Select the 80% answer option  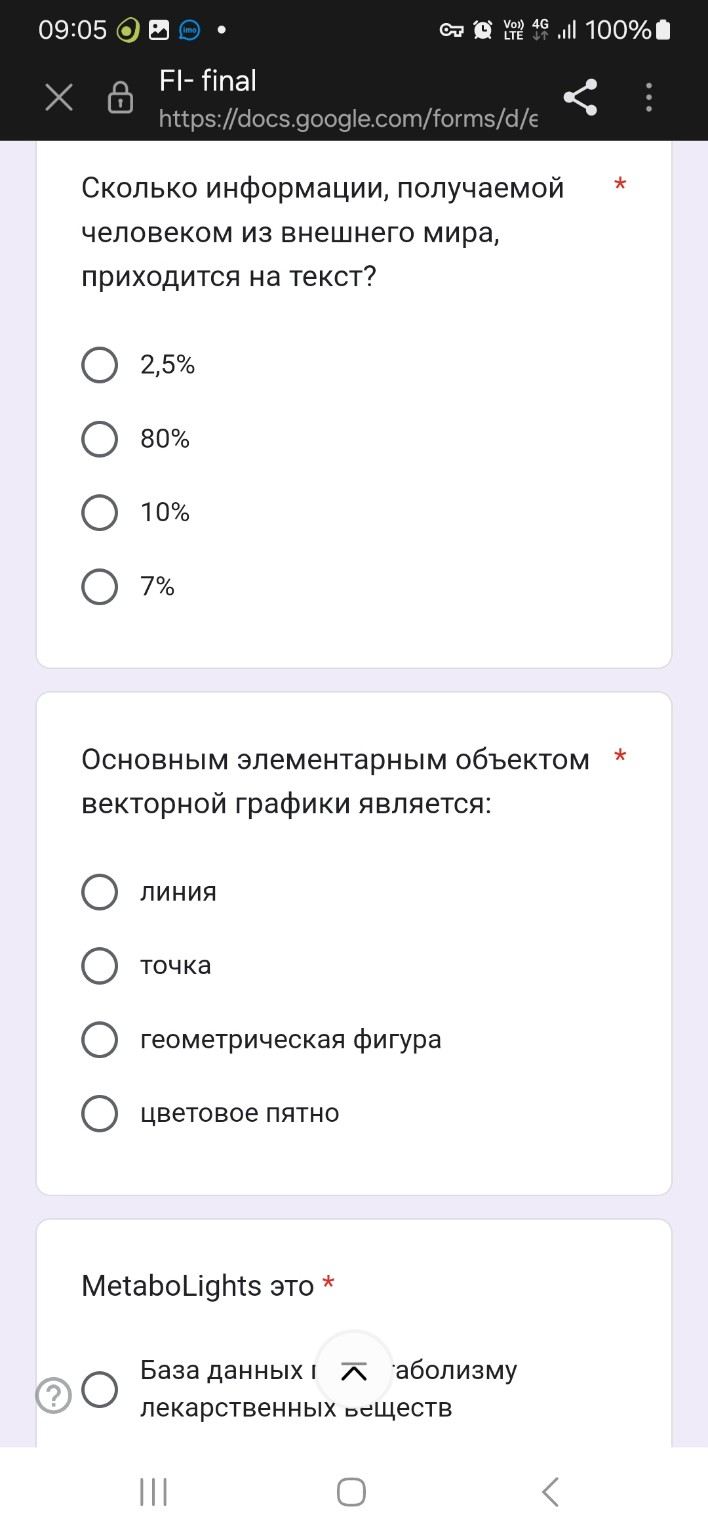coord(99,439)
